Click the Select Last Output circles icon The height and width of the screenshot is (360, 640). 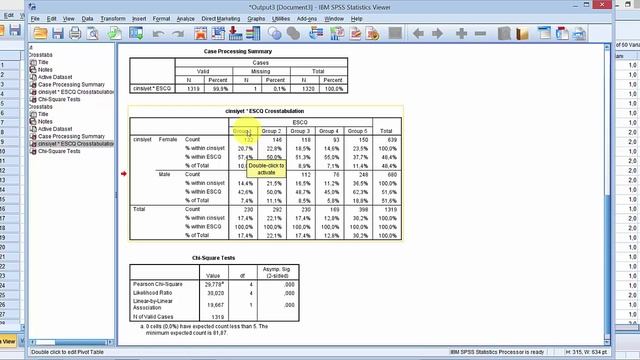click(x=275, y=33)
